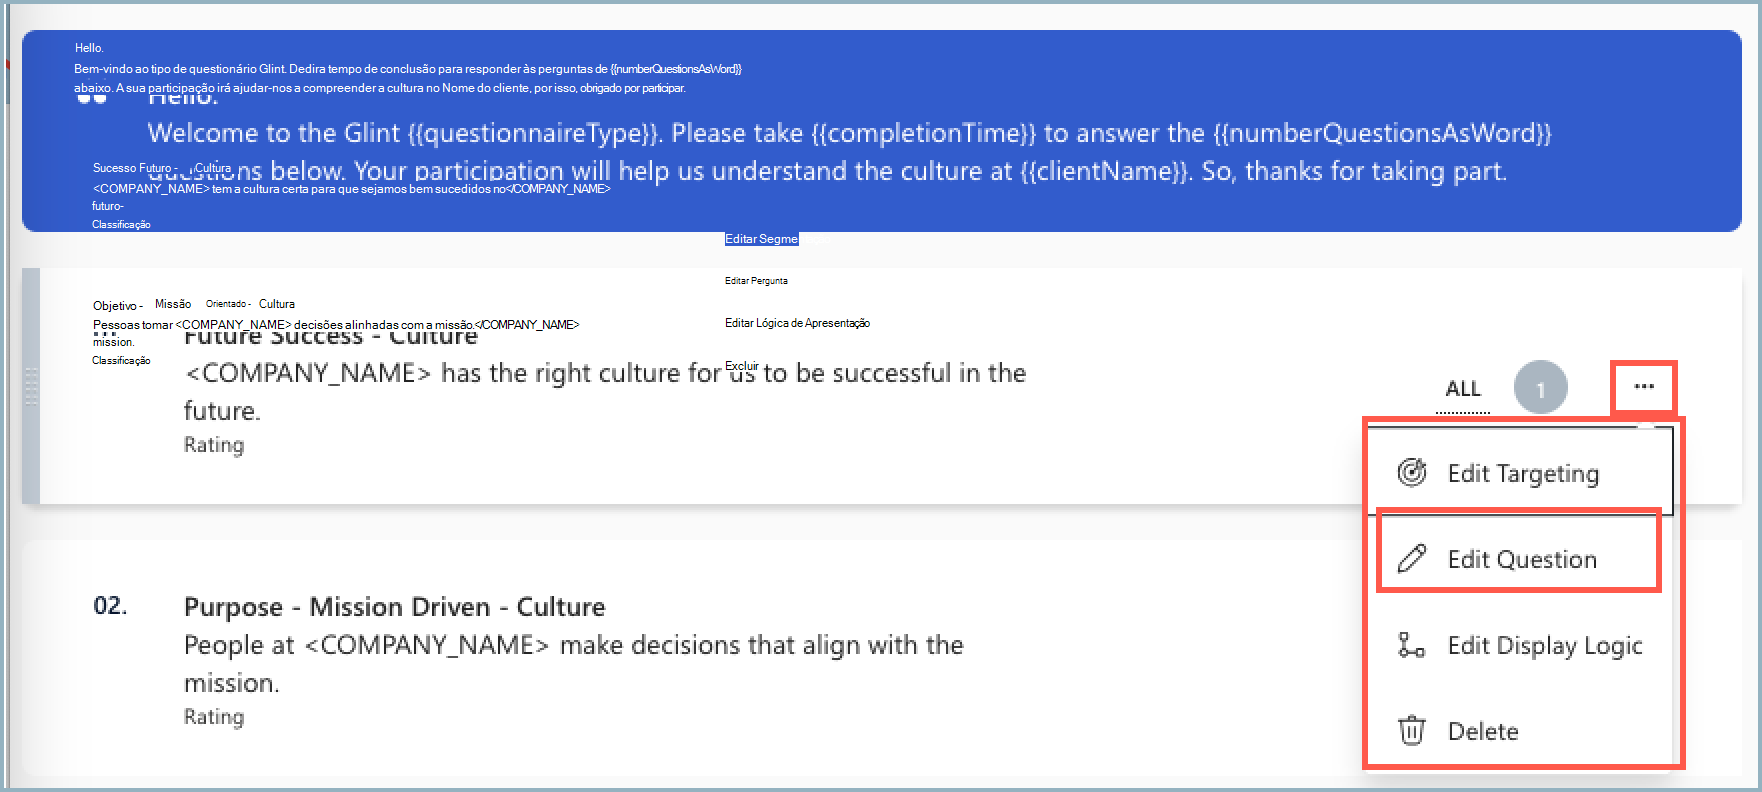Click the Editar Lógica de Apresentação label
The height and width of the screenshot is (792, 1762).
pos(797,323)
